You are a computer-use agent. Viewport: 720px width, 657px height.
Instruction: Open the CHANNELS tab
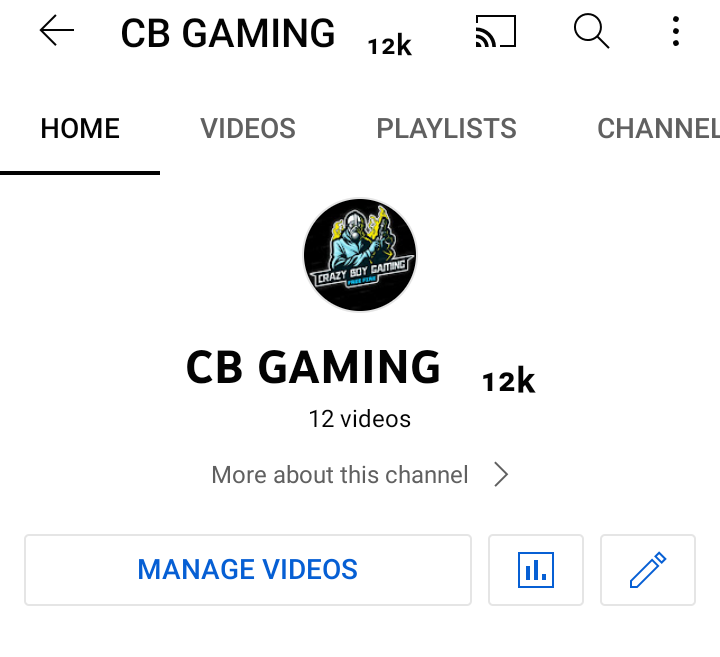658,128
